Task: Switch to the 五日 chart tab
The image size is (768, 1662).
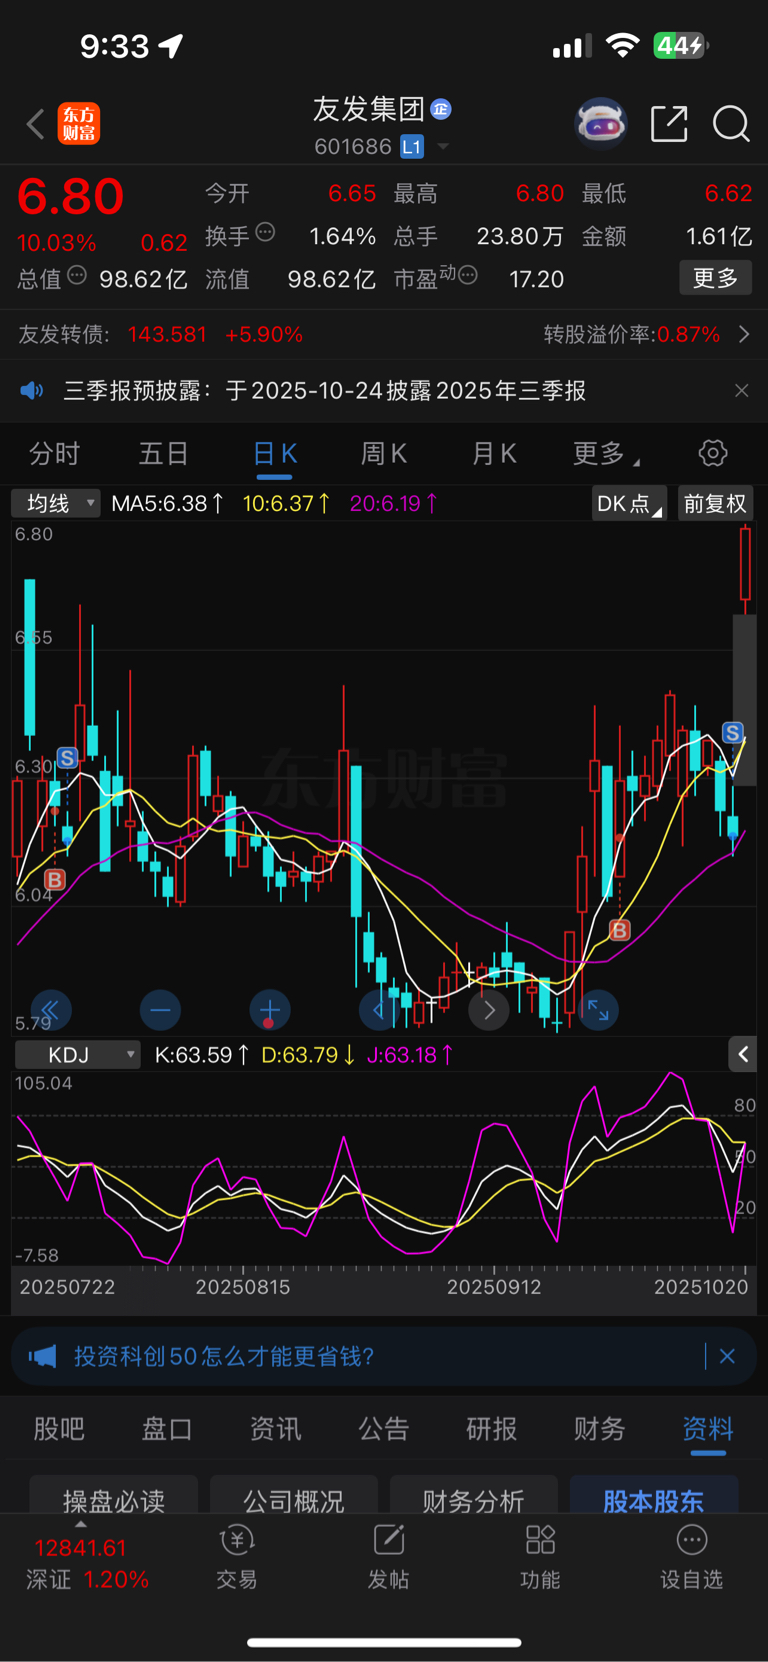Action: 163,454
